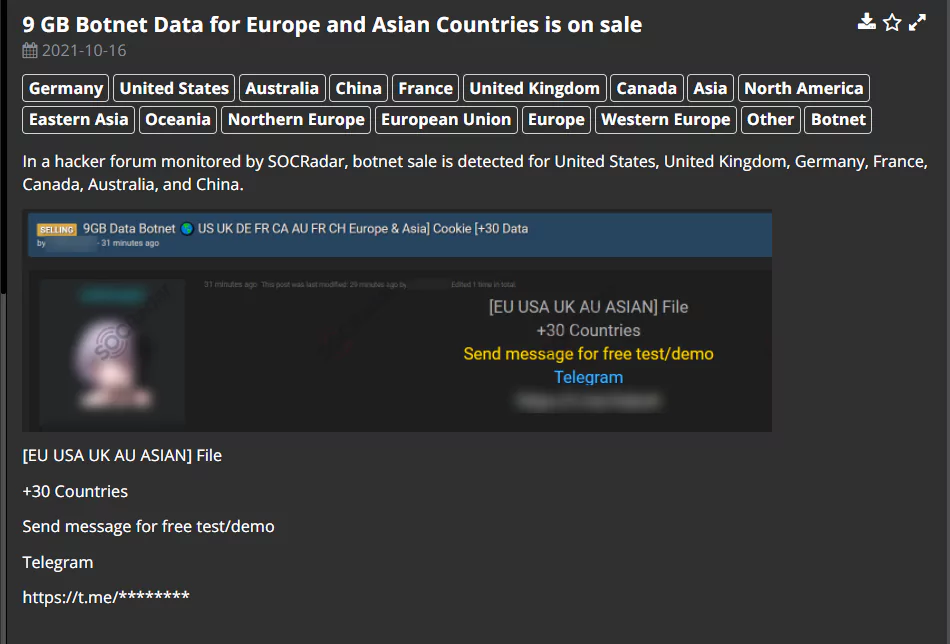The height and width of the screenshot is (644, 950).
Task: Open the forum post screenshot thumbnail
Action: pyautogui.click(x=397, y=320)
